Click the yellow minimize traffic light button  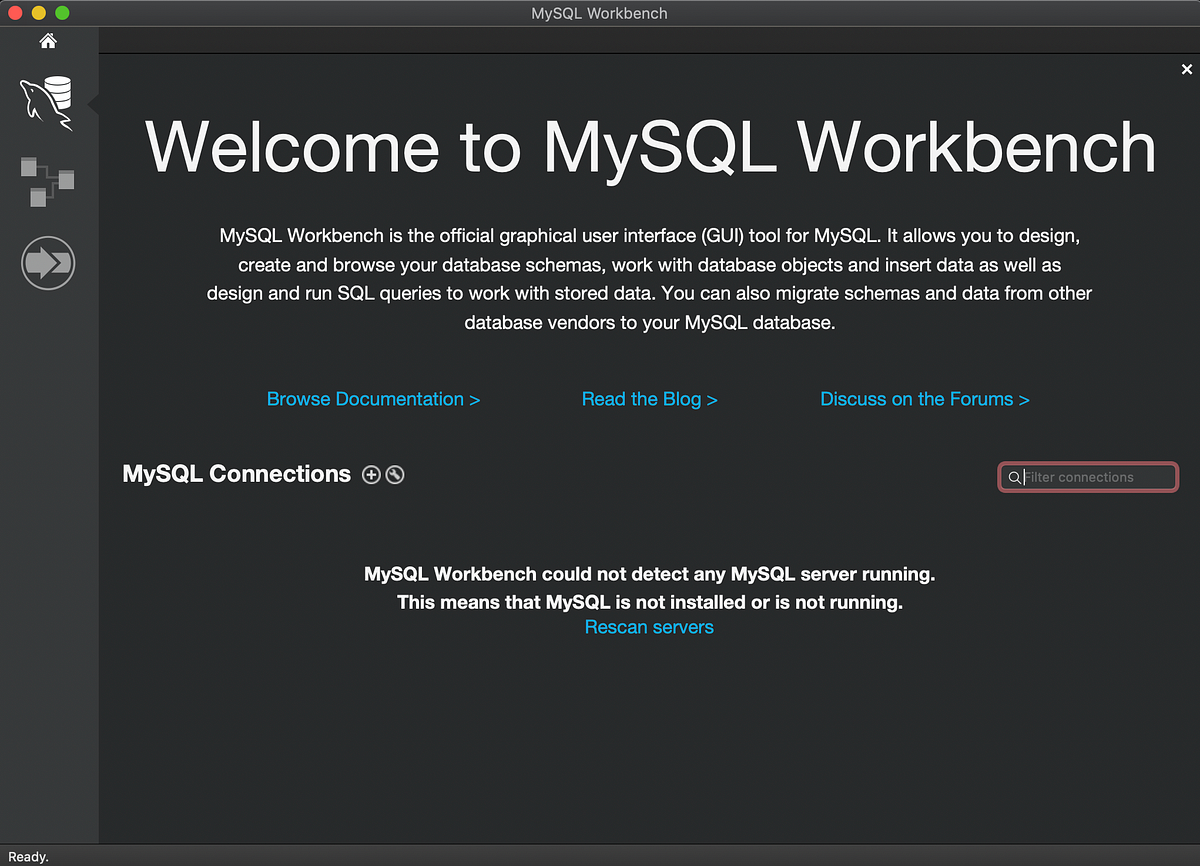pos(37,13)
